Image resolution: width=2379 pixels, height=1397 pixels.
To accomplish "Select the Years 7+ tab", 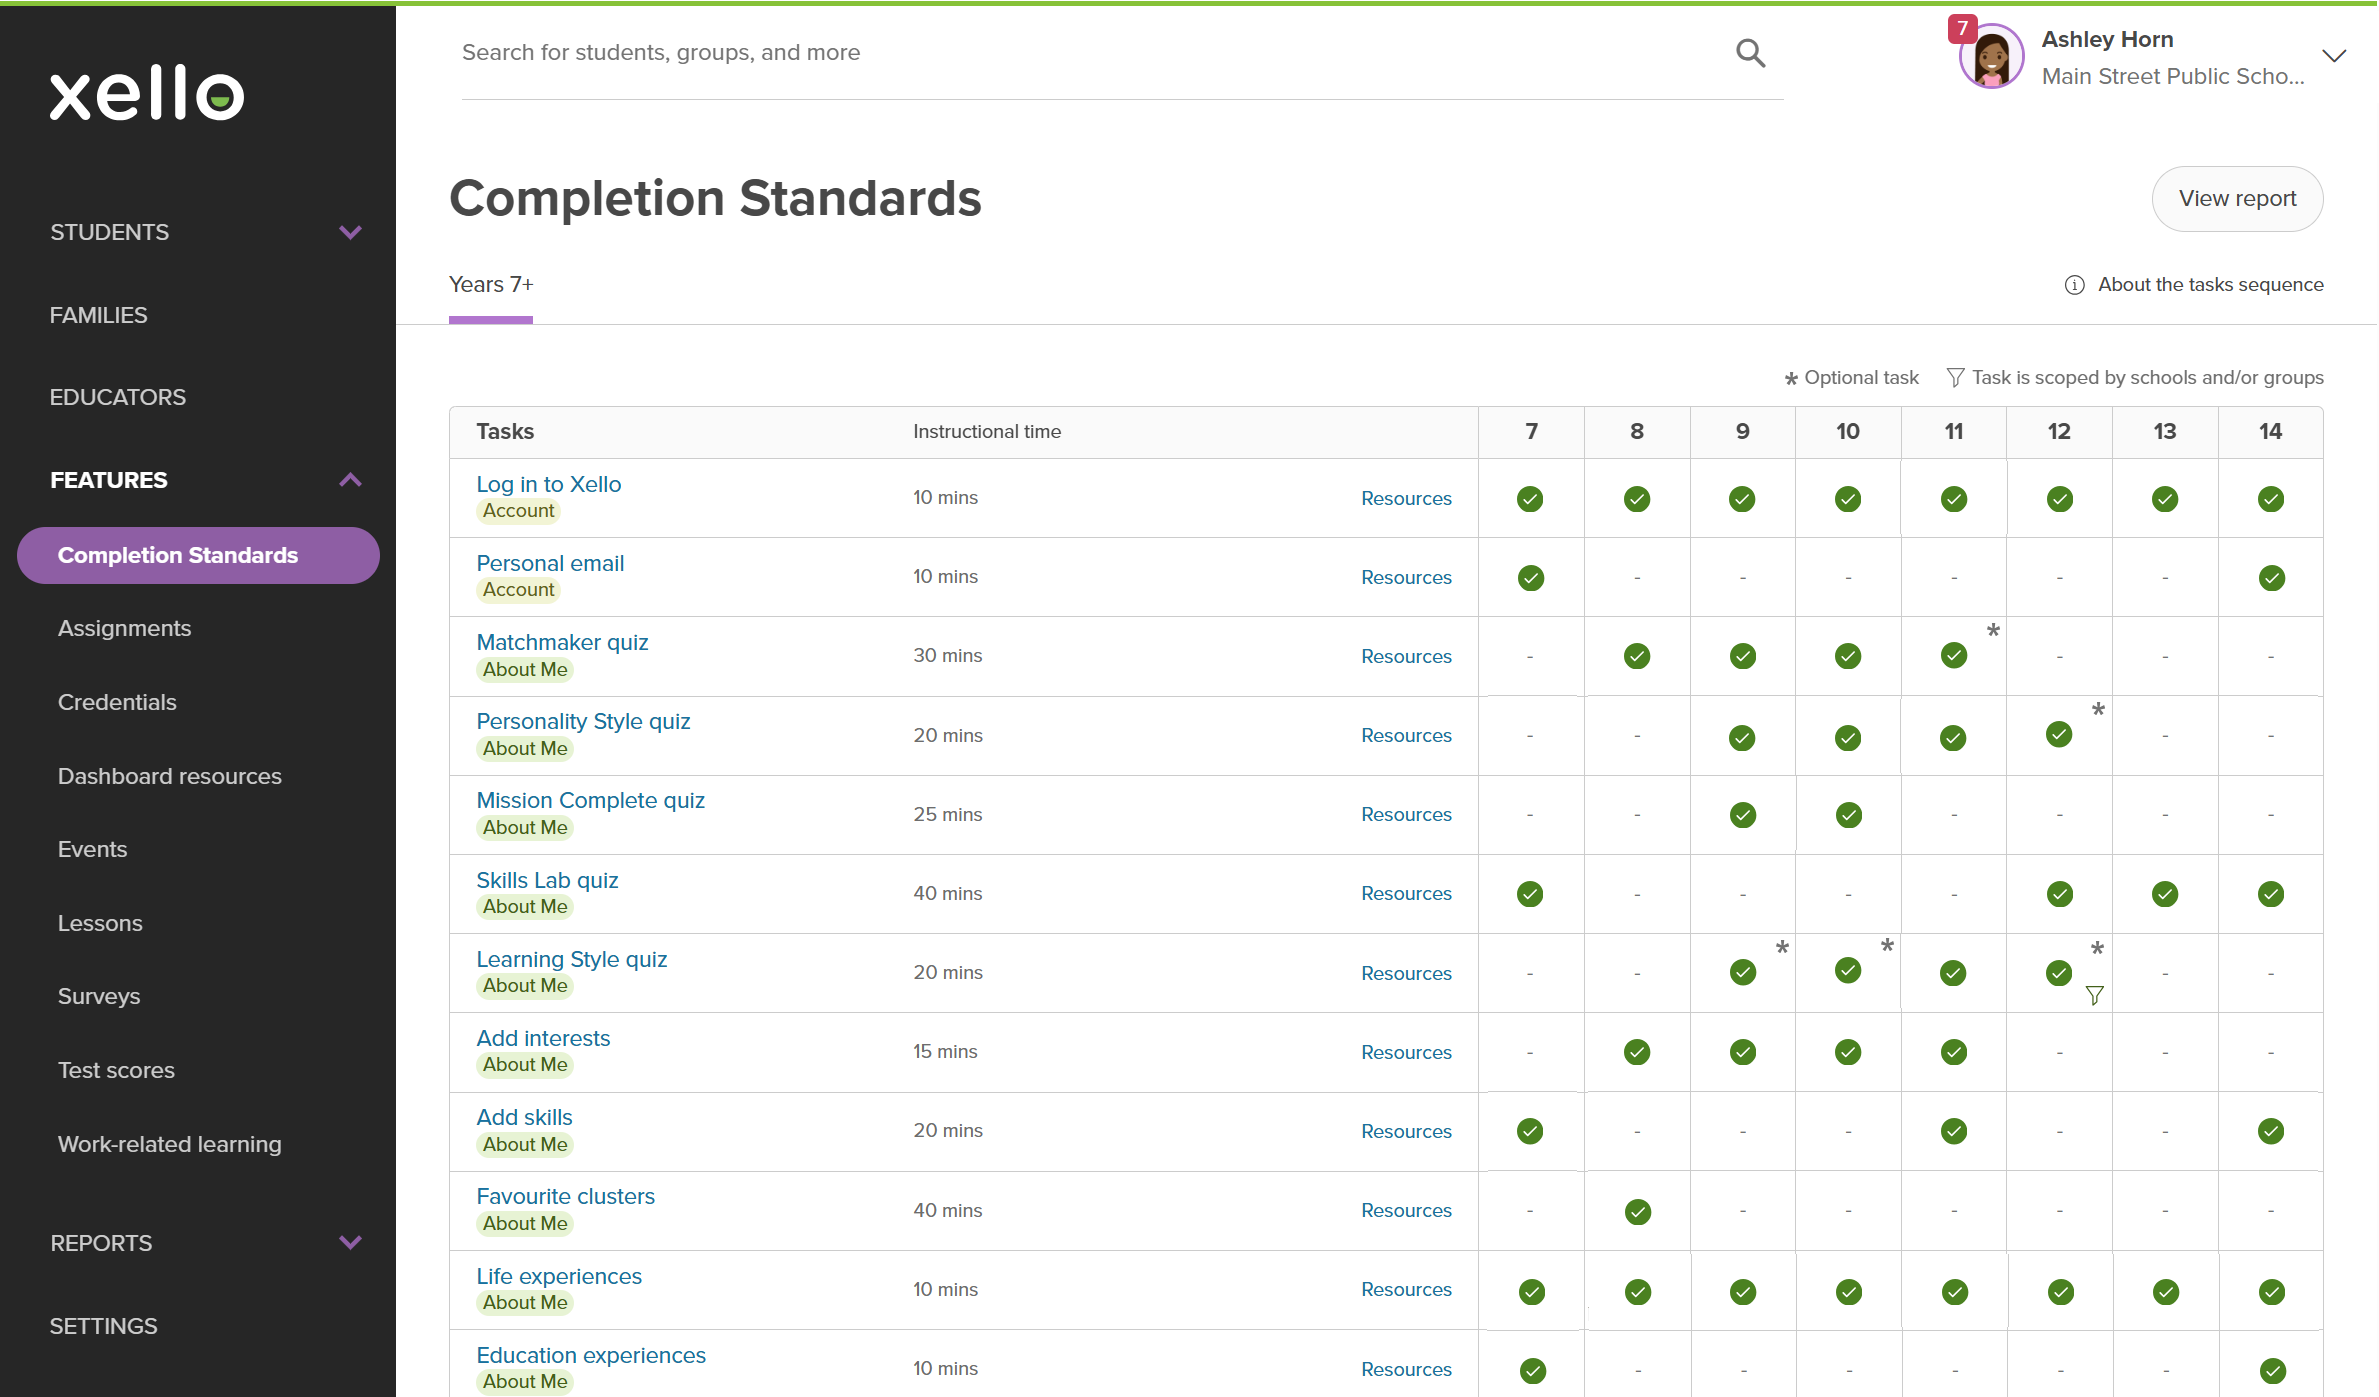I will 491,285.
